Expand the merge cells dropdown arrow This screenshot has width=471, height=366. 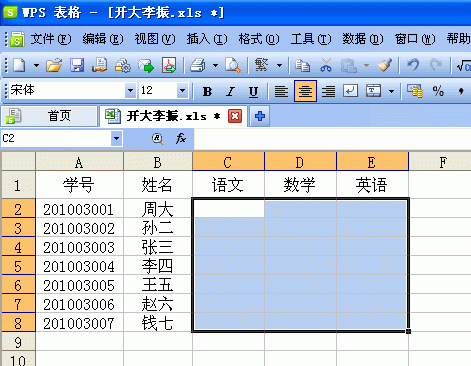391,91
